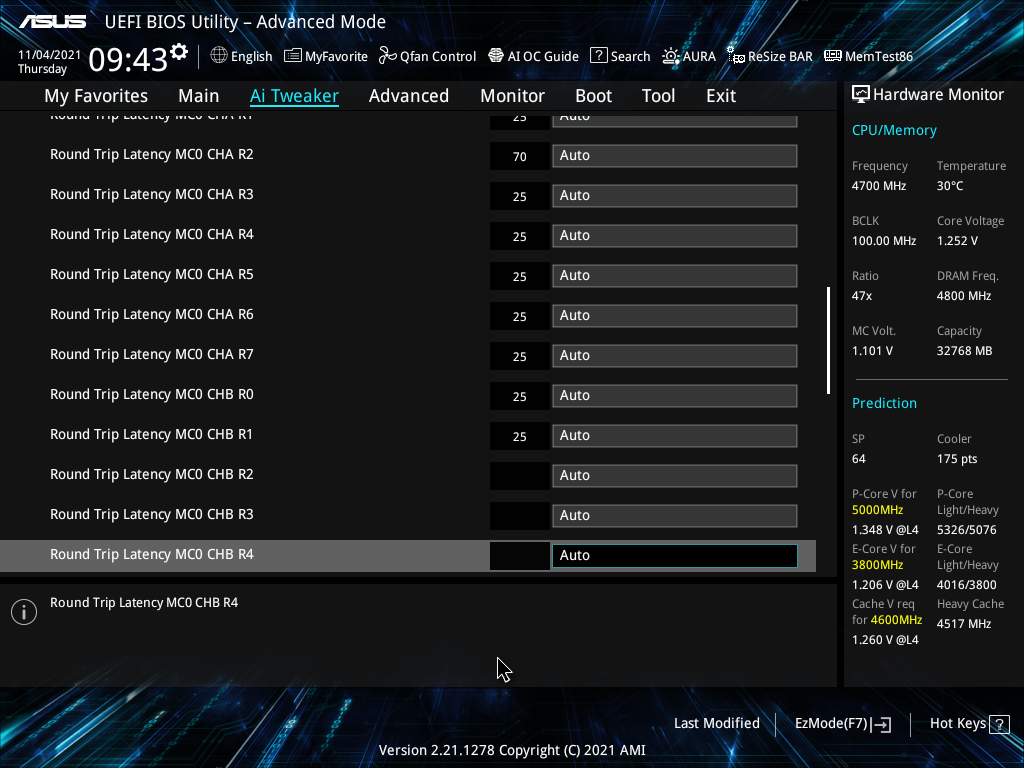Screen dimensions: 1024x768
Task: Click the CPU/Memory heading
Action: click(894, 130)
